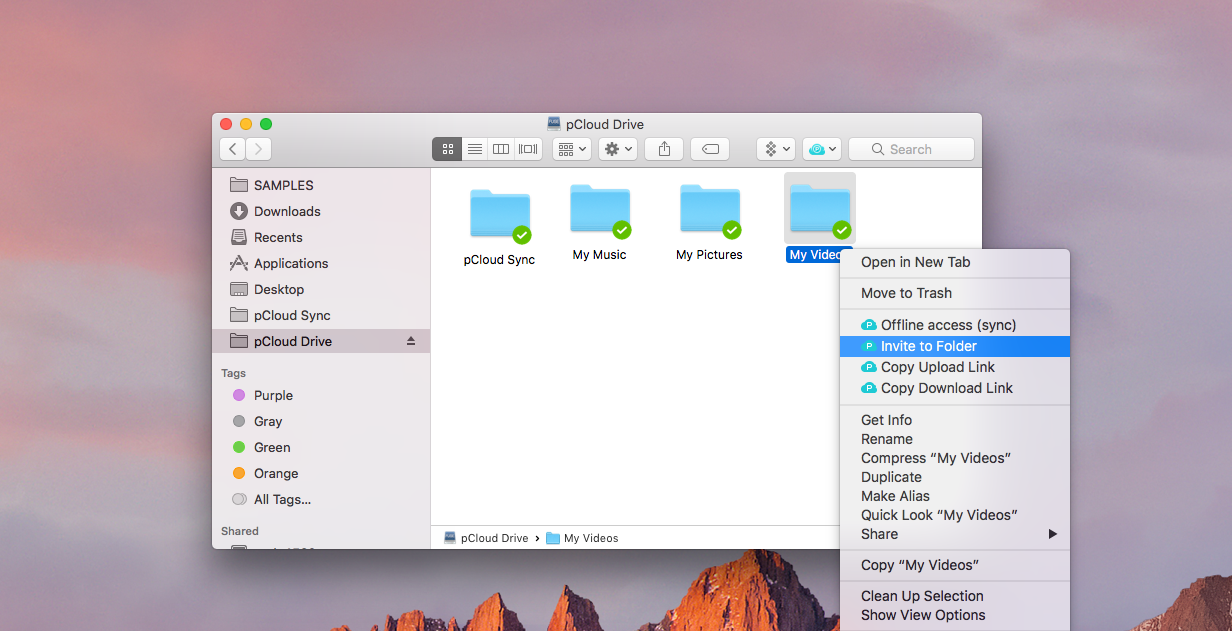Eject pCloud Drive from the sidebar
This screenshot has height=631, width=1232.
tap(410, 341)
